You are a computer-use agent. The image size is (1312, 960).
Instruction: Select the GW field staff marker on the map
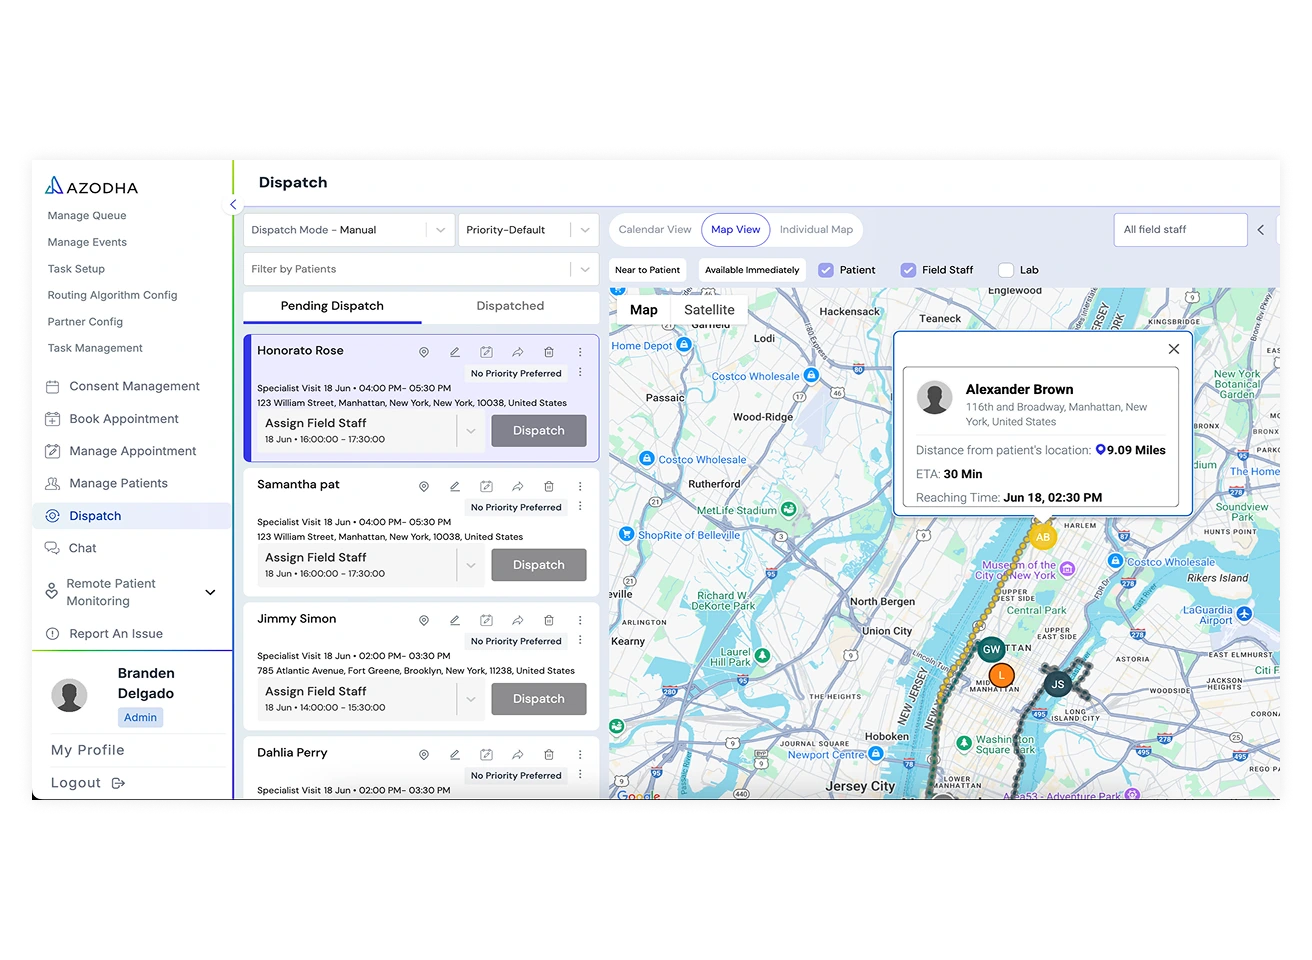(991, 649)
